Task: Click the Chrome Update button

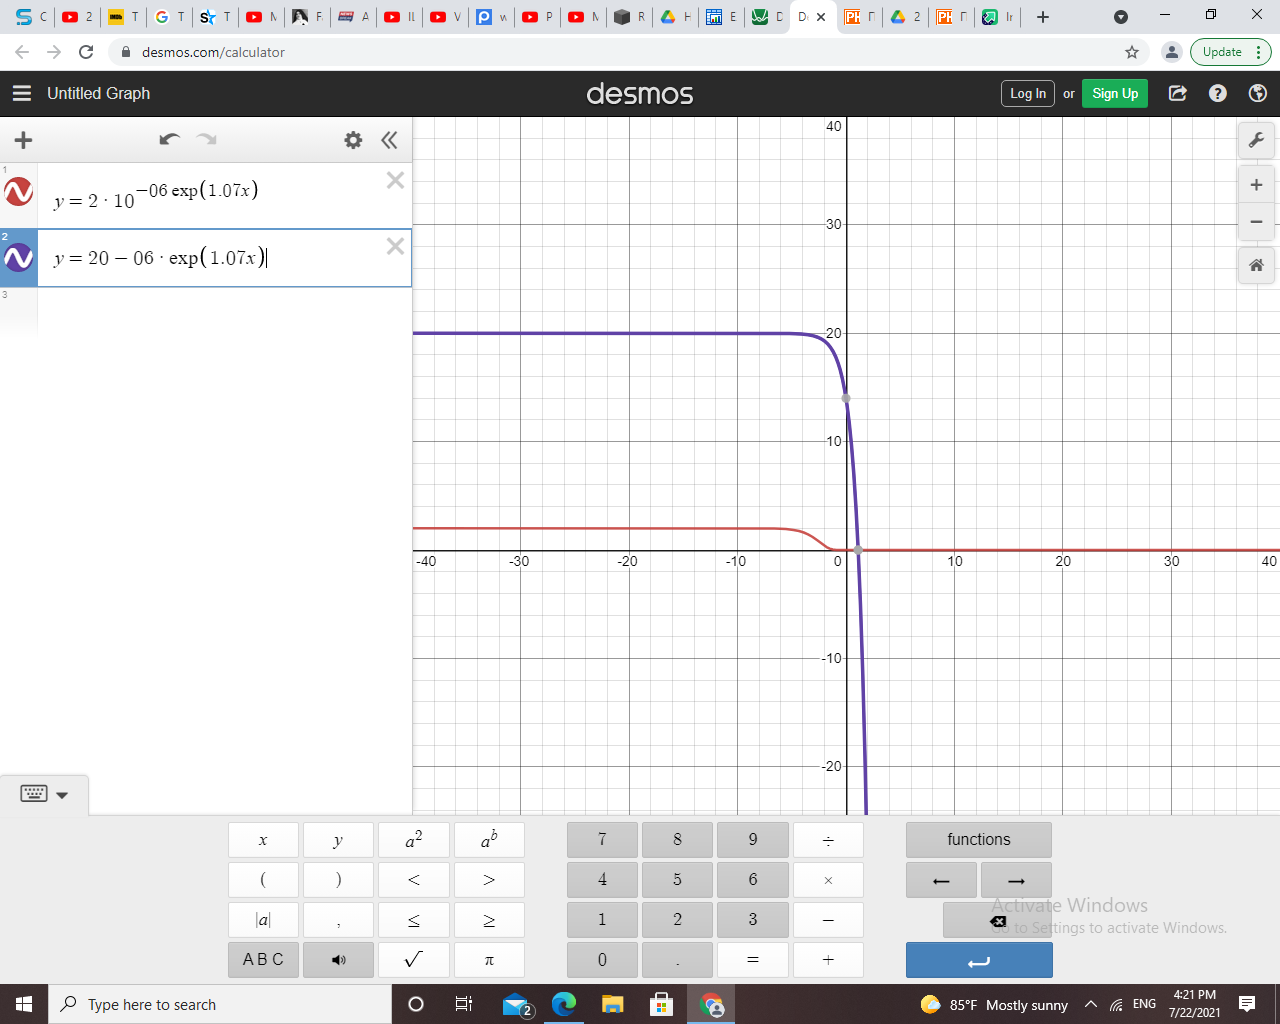Action: pos(1230,52)
